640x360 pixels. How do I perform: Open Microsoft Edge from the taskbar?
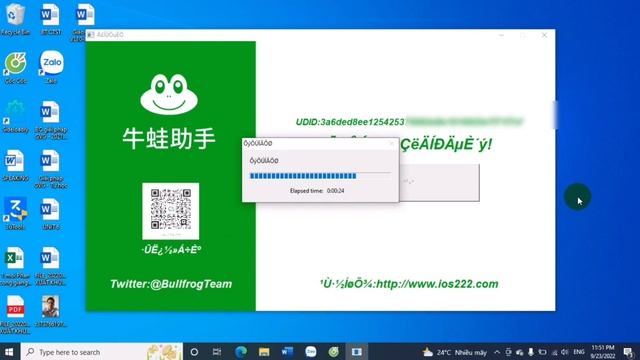click(x=241, y=352)
